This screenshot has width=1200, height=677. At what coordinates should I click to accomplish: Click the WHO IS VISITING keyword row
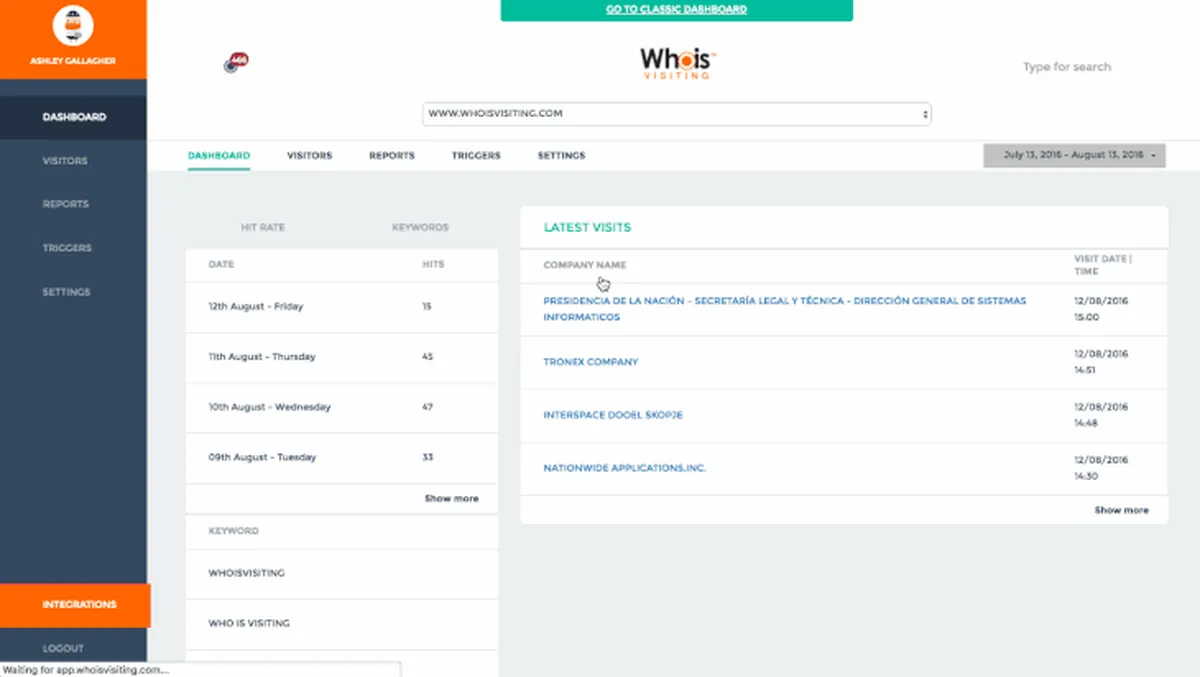[342, 624]
